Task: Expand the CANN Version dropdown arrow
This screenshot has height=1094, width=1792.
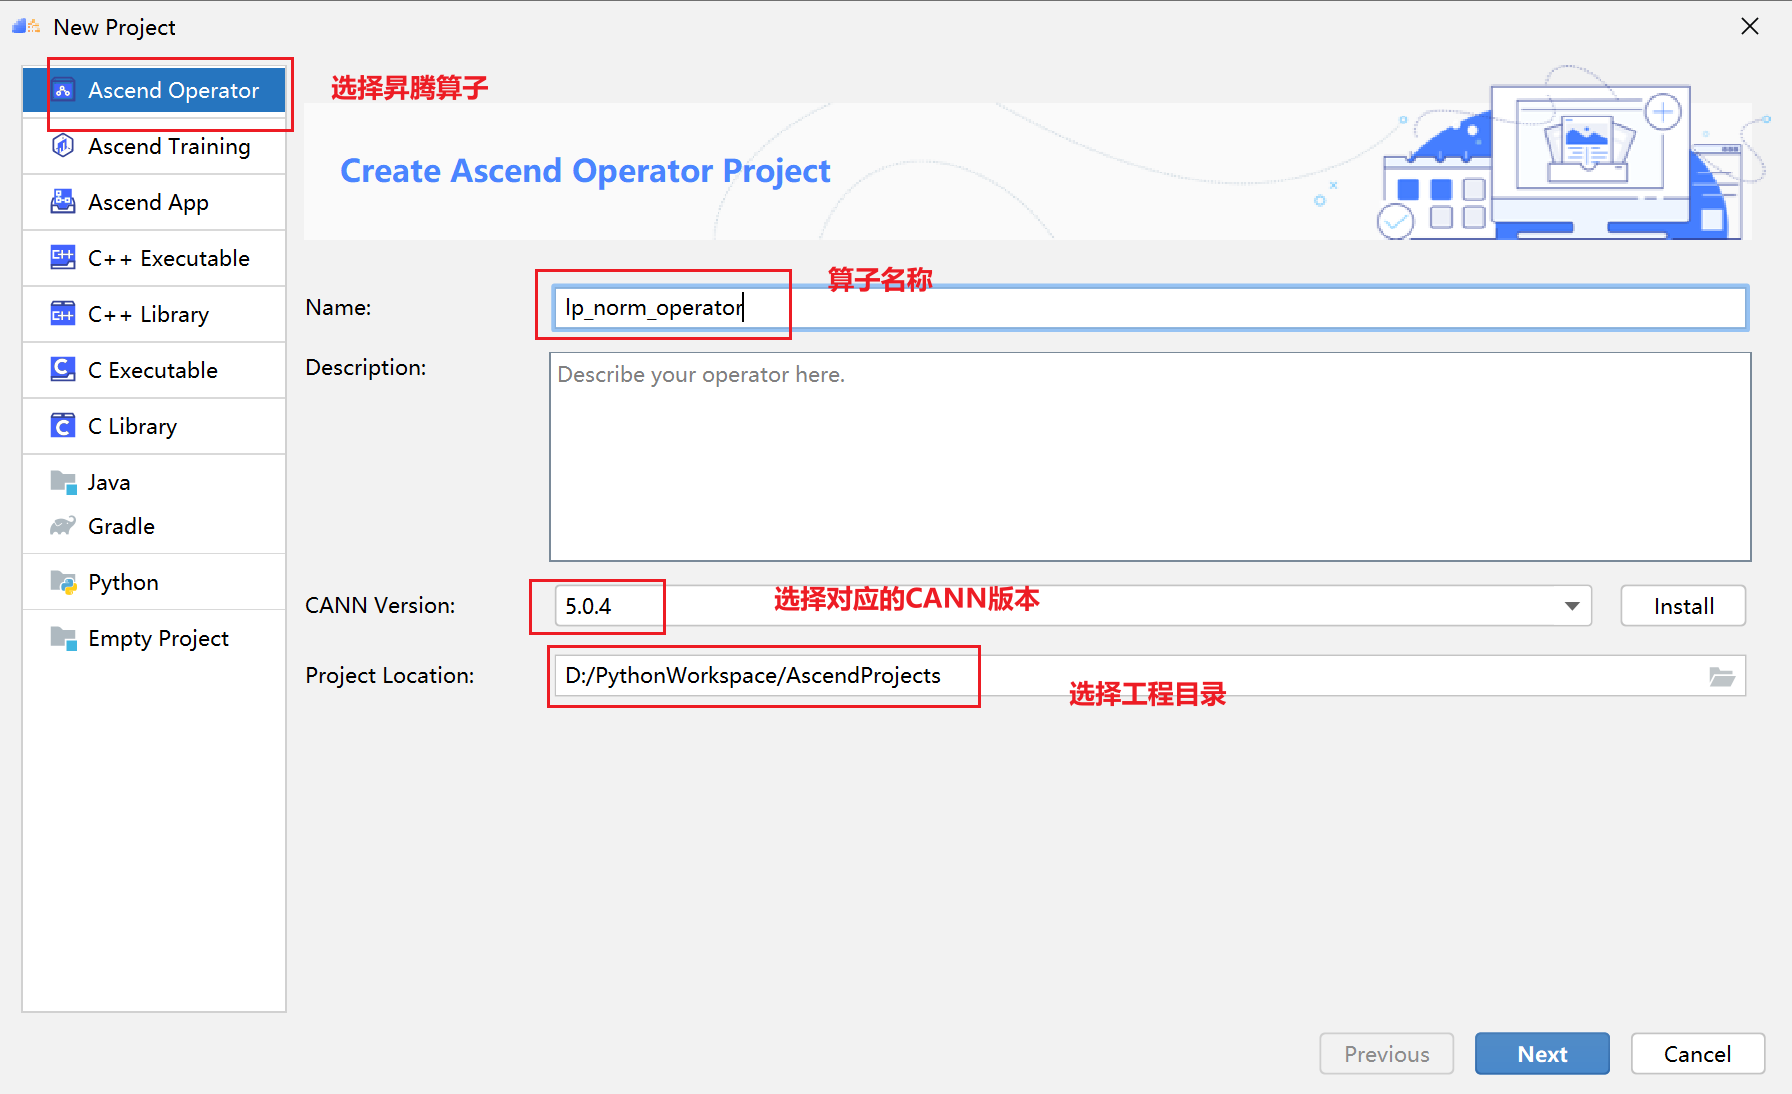Action: 1572,606
